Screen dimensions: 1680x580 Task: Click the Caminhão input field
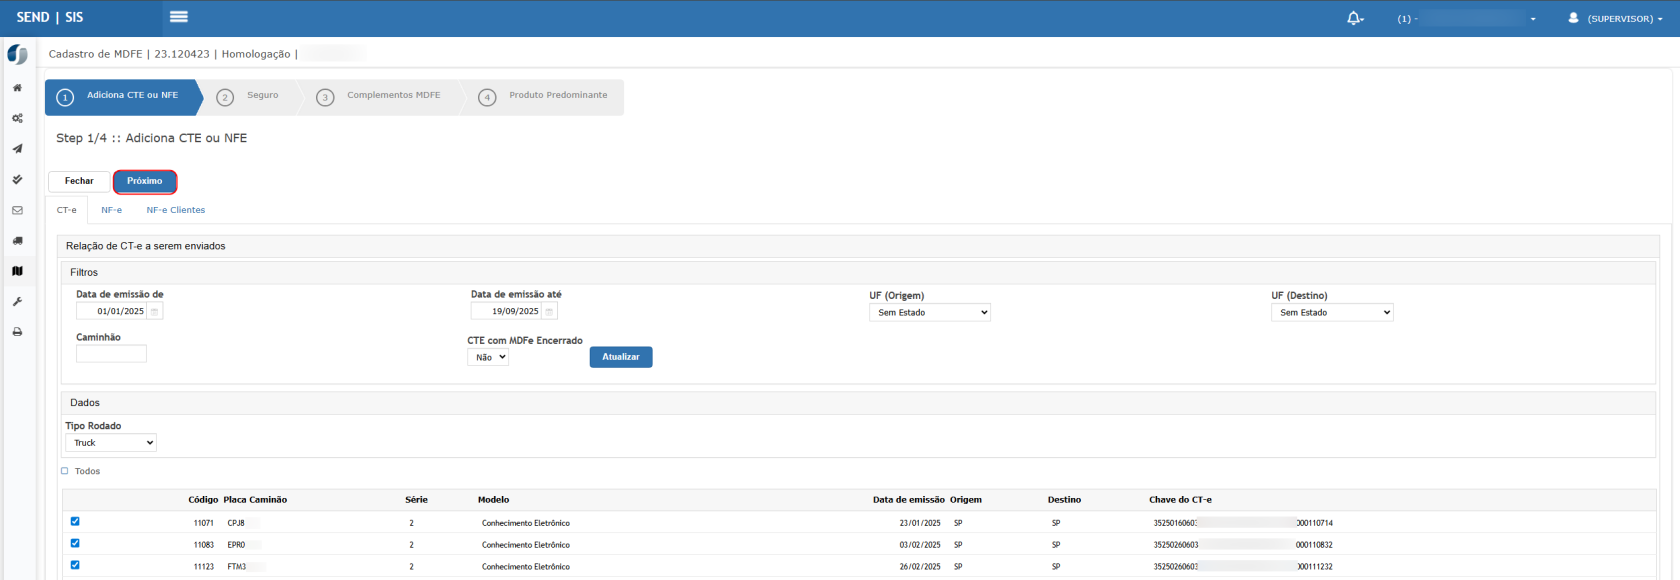111,354
